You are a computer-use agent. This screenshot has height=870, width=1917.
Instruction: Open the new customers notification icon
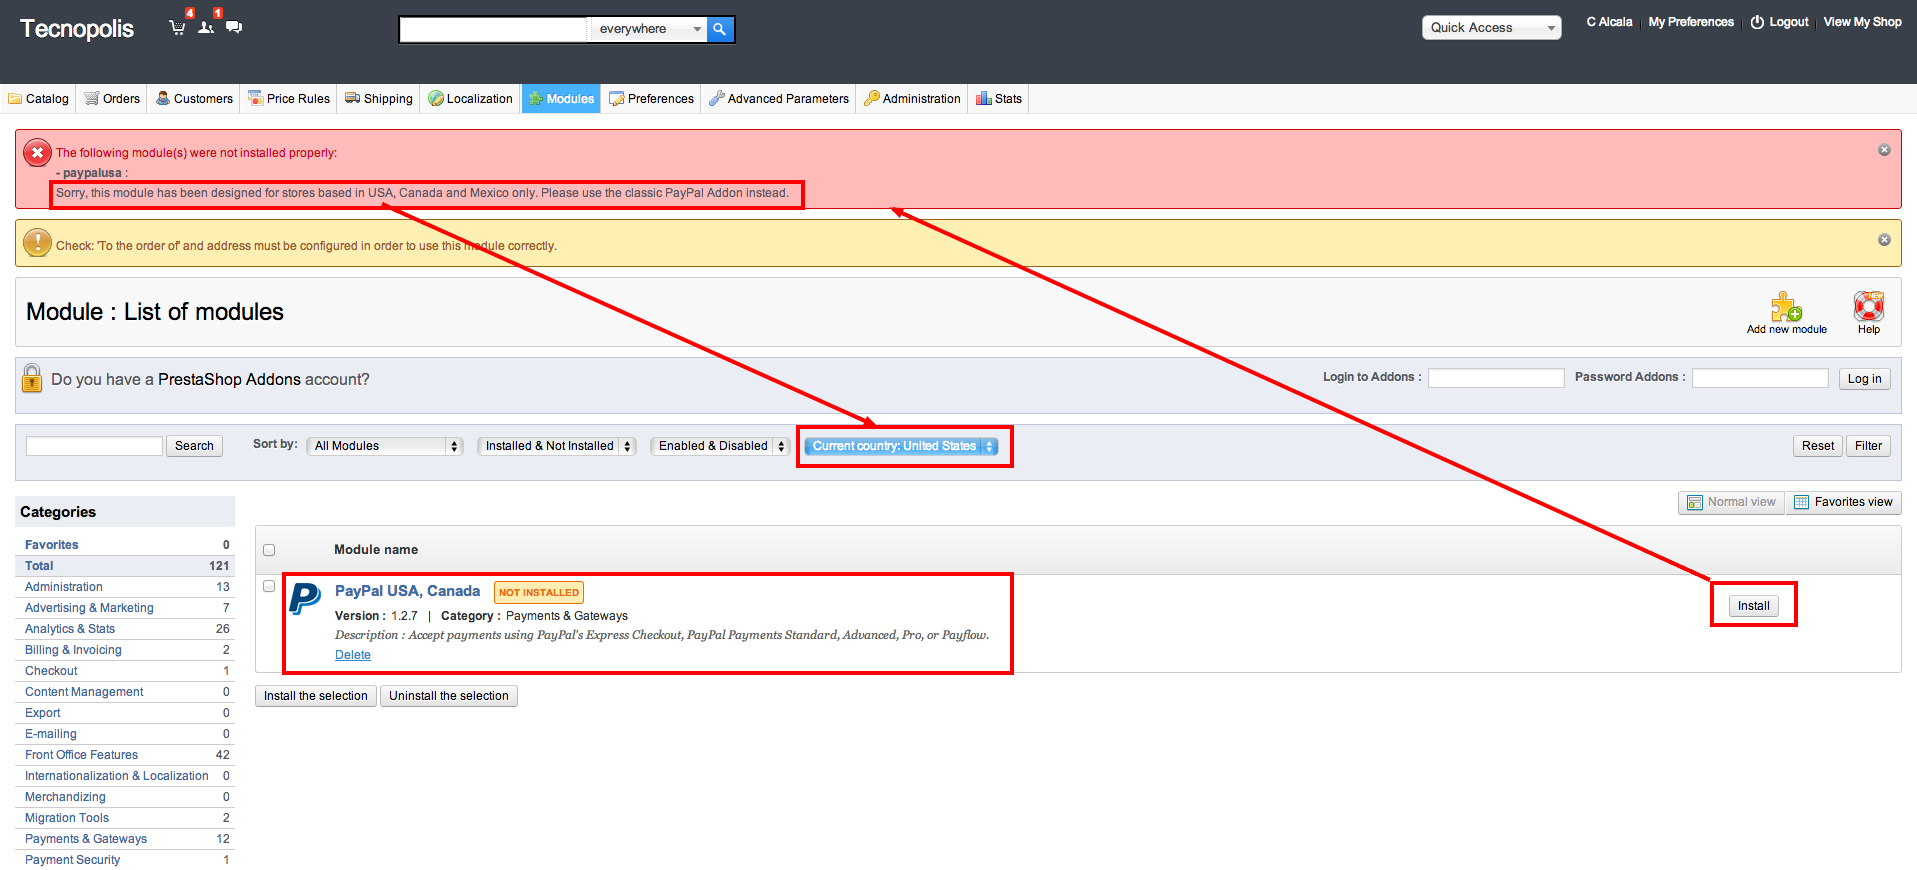click(x=206, y=27)
